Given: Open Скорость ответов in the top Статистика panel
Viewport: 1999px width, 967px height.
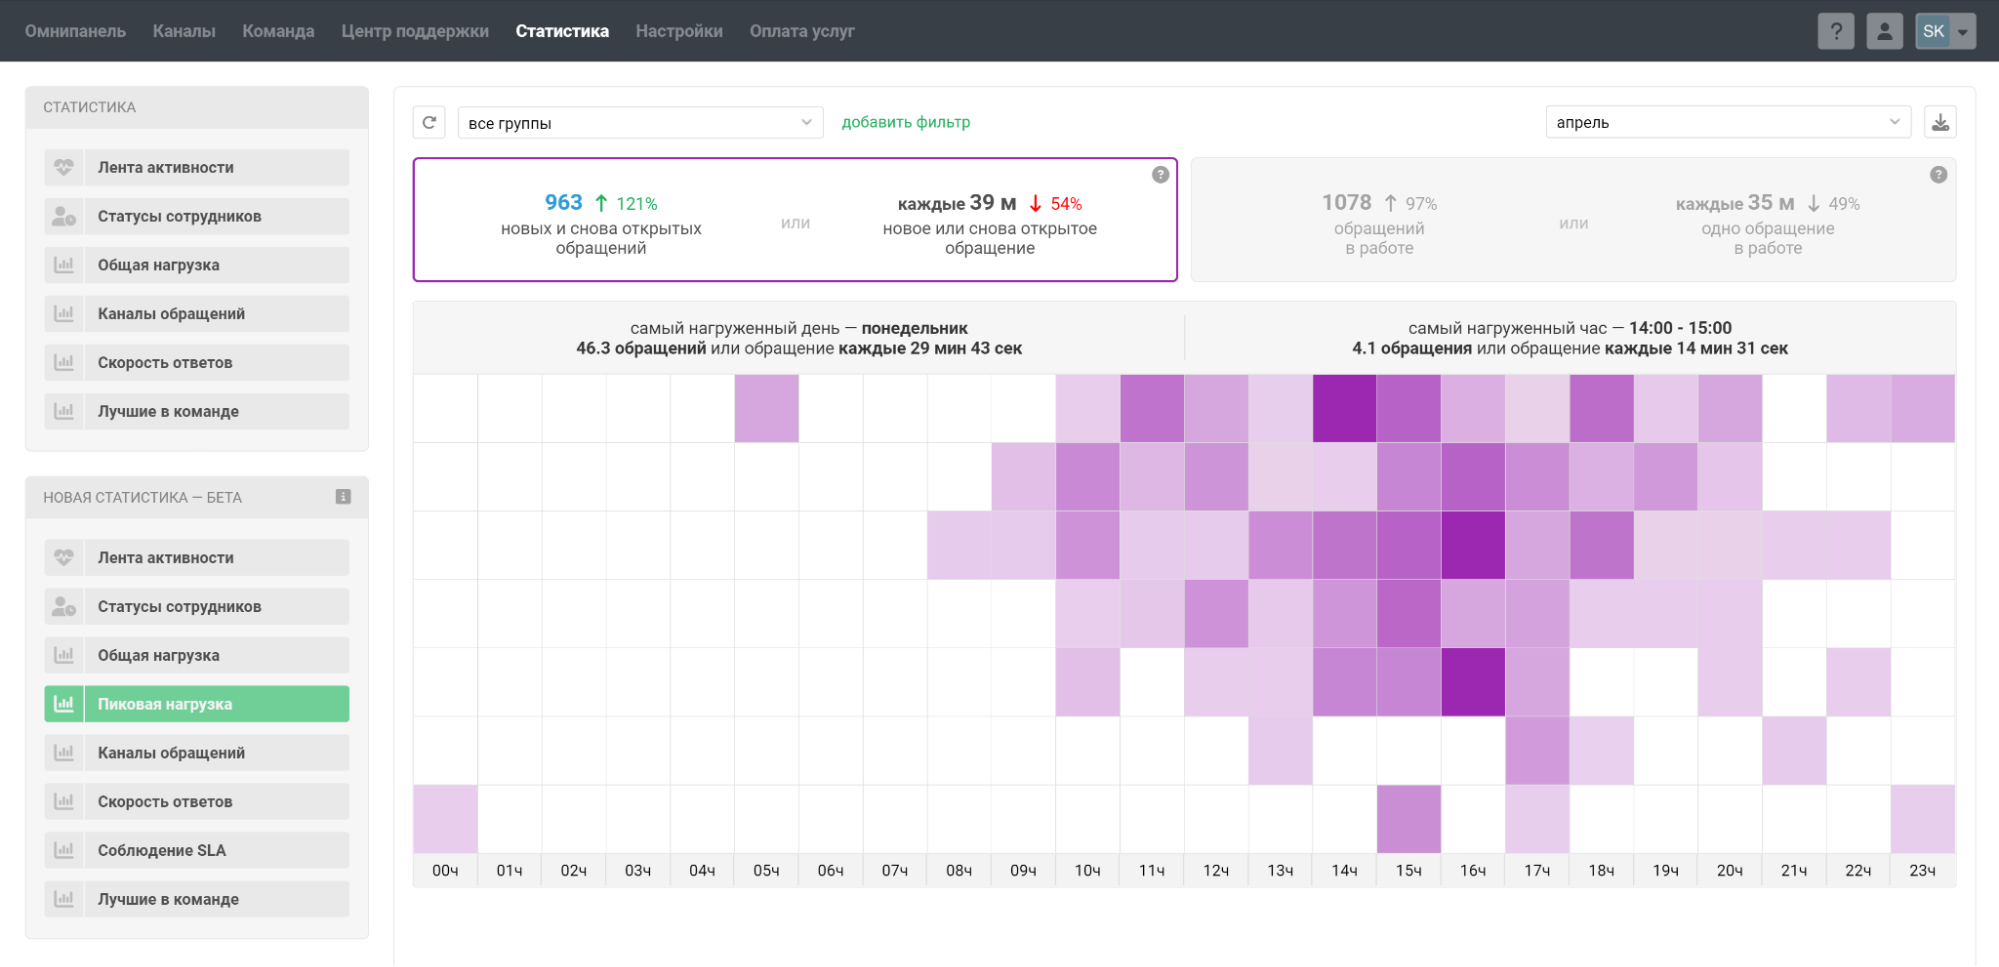Looking at the screenshot, I should tap(197, 362).
